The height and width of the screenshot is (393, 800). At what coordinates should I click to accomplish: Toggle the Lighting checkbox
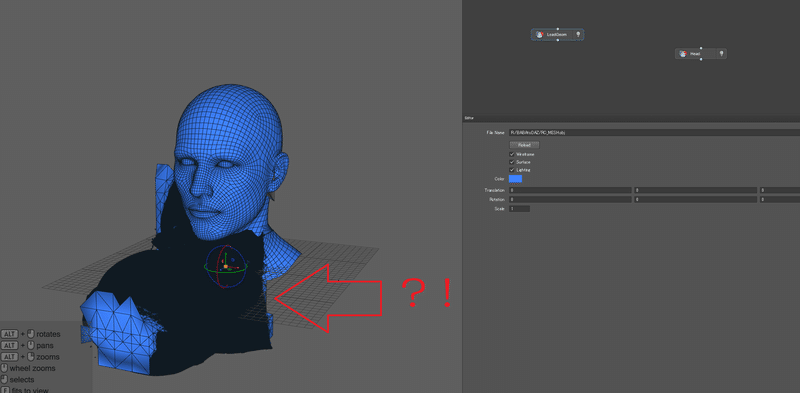click(512, 169)
